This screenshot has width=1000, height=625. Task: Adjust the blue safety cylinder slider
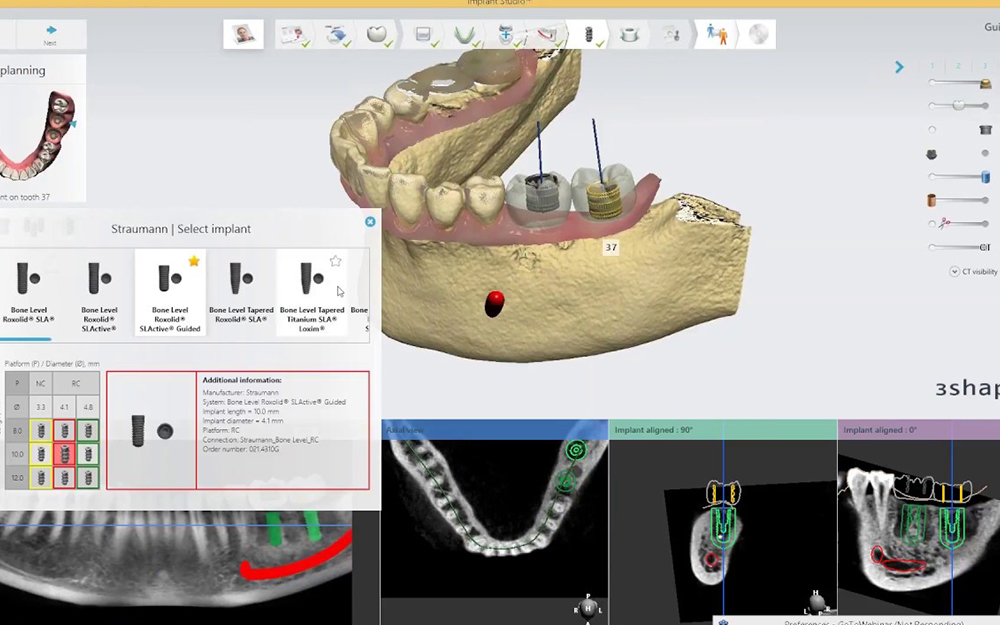(959, 177)
